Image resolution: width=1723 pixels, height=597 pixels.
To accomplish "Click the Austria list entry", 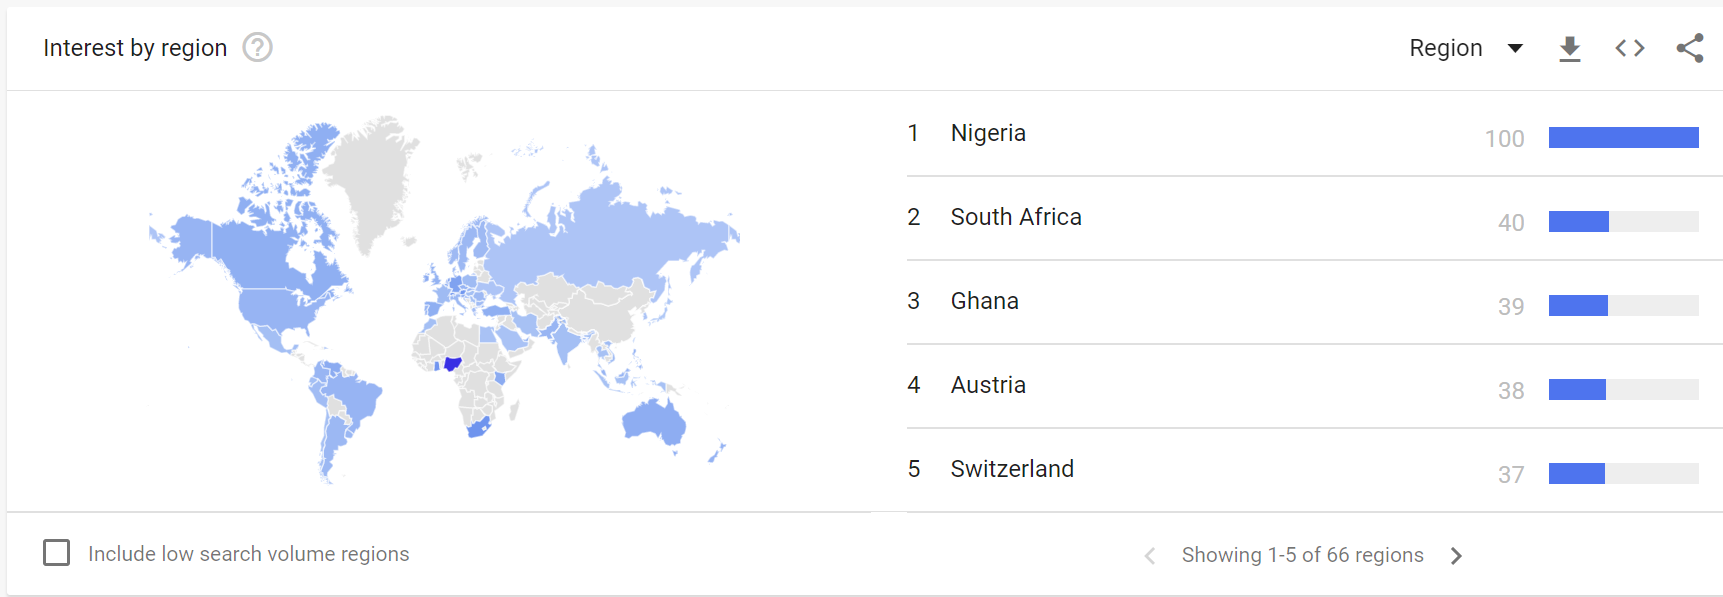I will click(x=988, y=385).
